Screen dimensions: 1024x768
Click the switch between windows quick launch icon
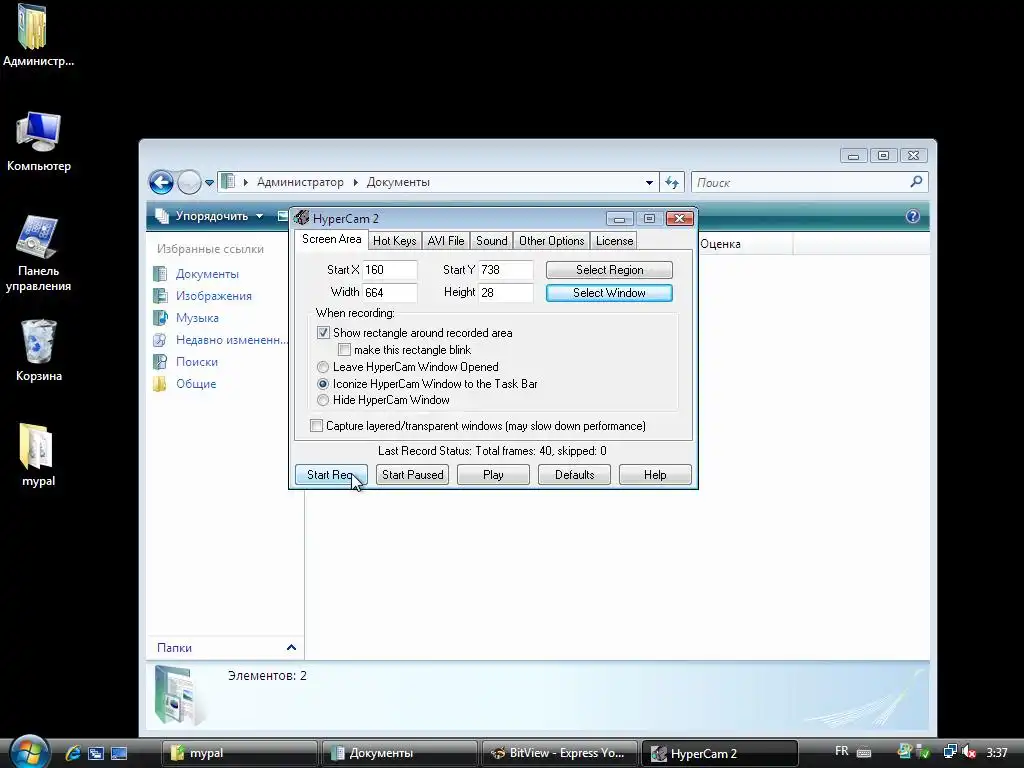point(96,753)
